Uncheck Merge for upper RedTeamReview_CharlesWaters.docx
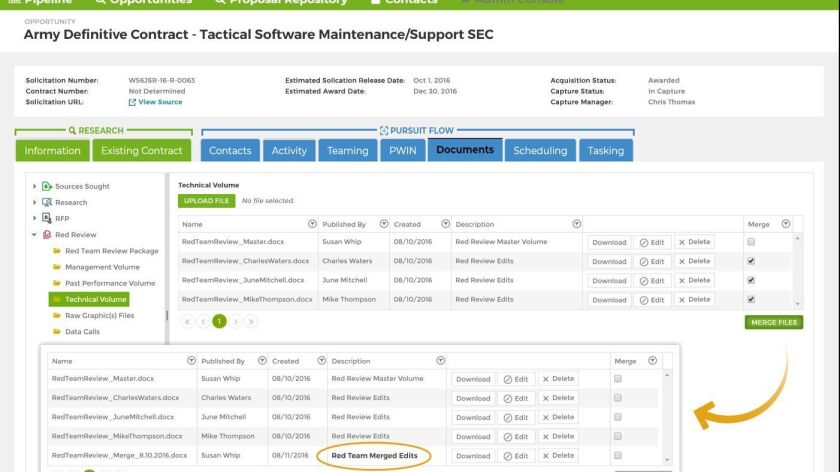840x472 pixels. click(x=751, y=261)
